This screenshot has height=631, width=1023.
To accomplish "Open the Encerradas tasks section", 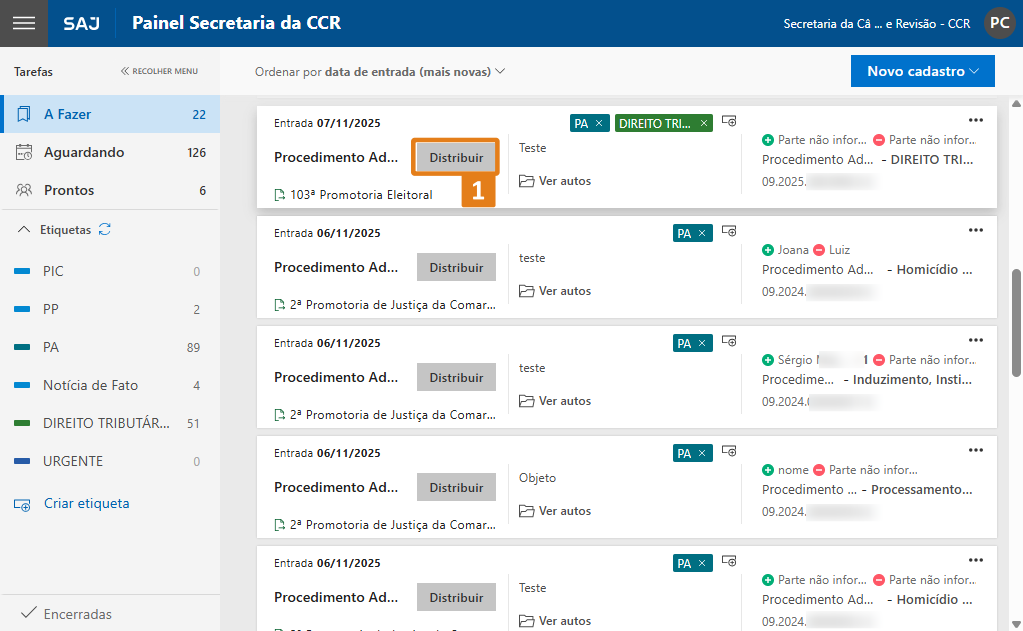I will 77,614.
